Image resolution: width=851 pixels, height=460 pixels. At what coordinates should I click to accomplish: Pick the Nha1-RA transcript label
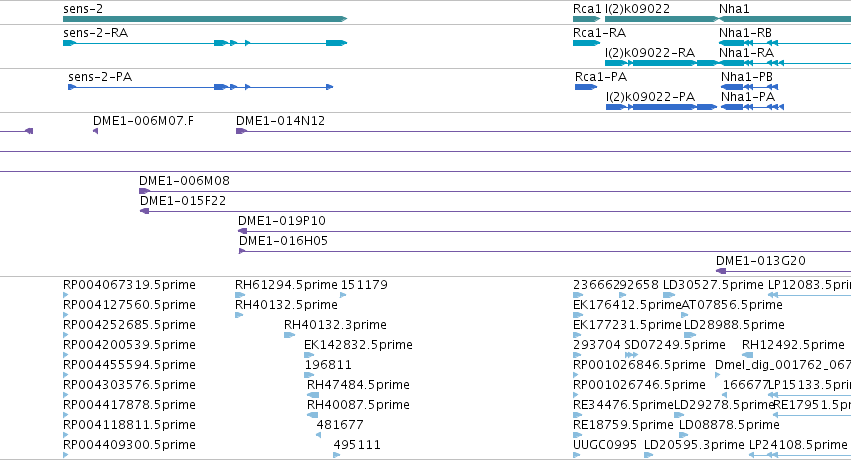click(746, 53)
